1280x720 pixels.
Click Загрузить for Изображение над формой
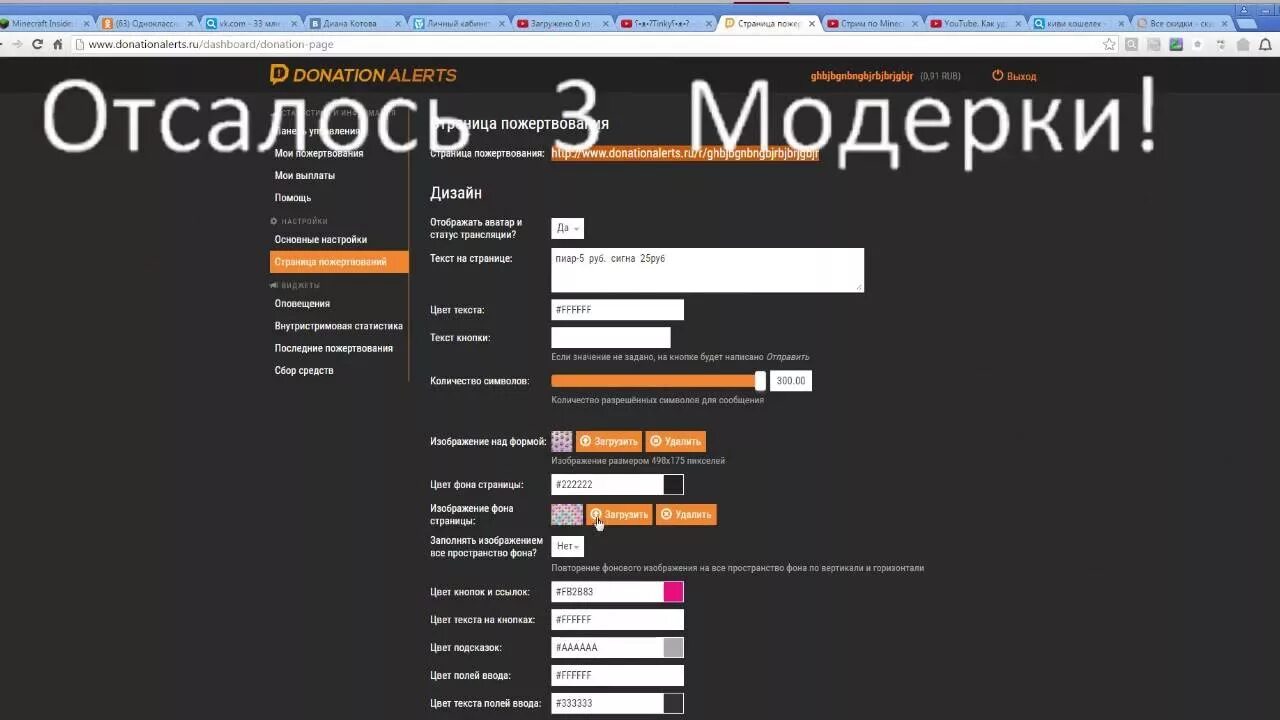click(609, 441)
